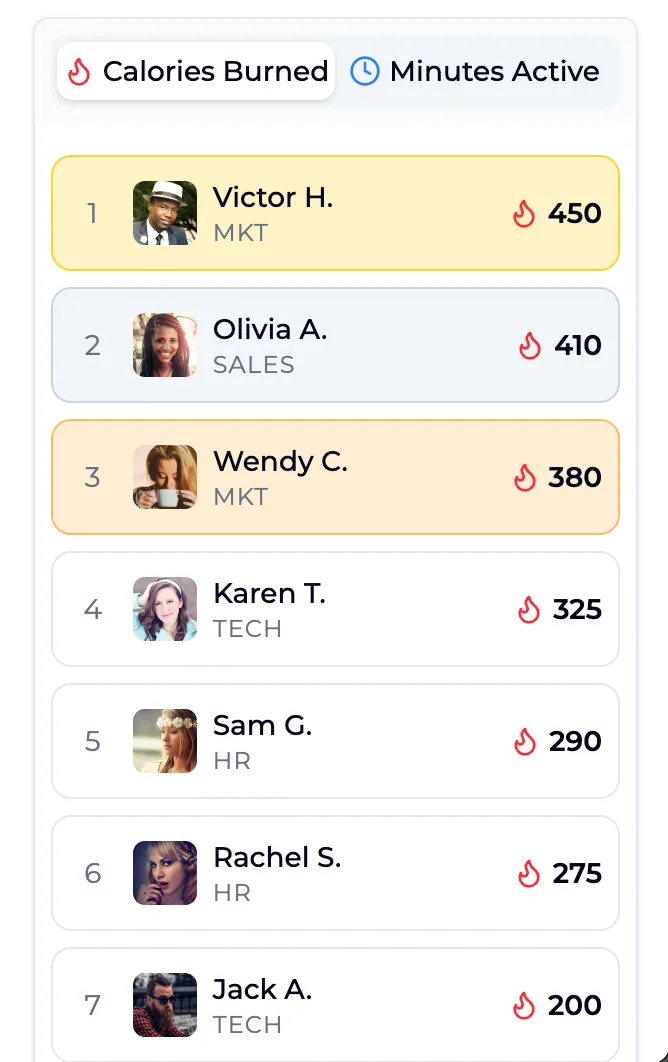Click the HR tag under Sam G.
Image resolution: width=668 pixels, height=1062 pixels.
pyautogui.click(x=231, y=761)
